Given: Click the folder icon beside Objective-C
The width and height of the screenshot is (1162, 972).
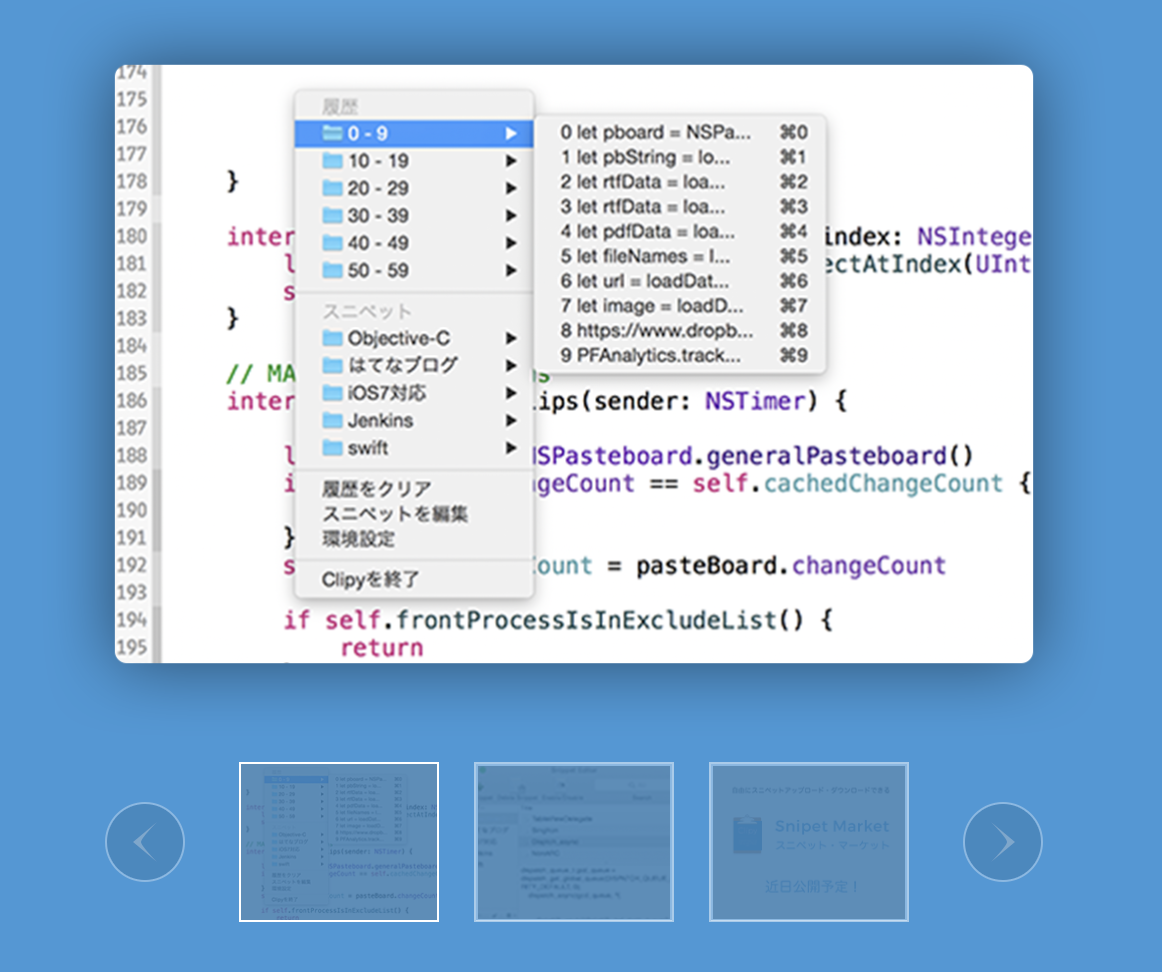Looking at the screenshot, I should pos(332,338).
